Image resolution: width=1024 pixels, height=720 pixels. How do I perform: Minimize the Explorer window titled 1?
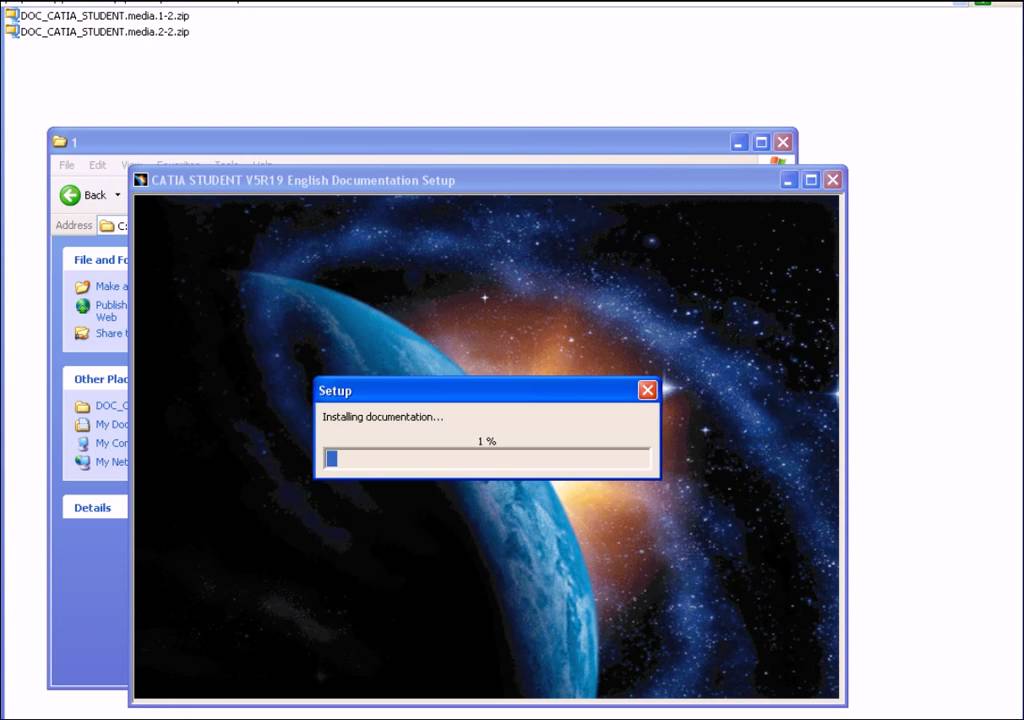739,142
